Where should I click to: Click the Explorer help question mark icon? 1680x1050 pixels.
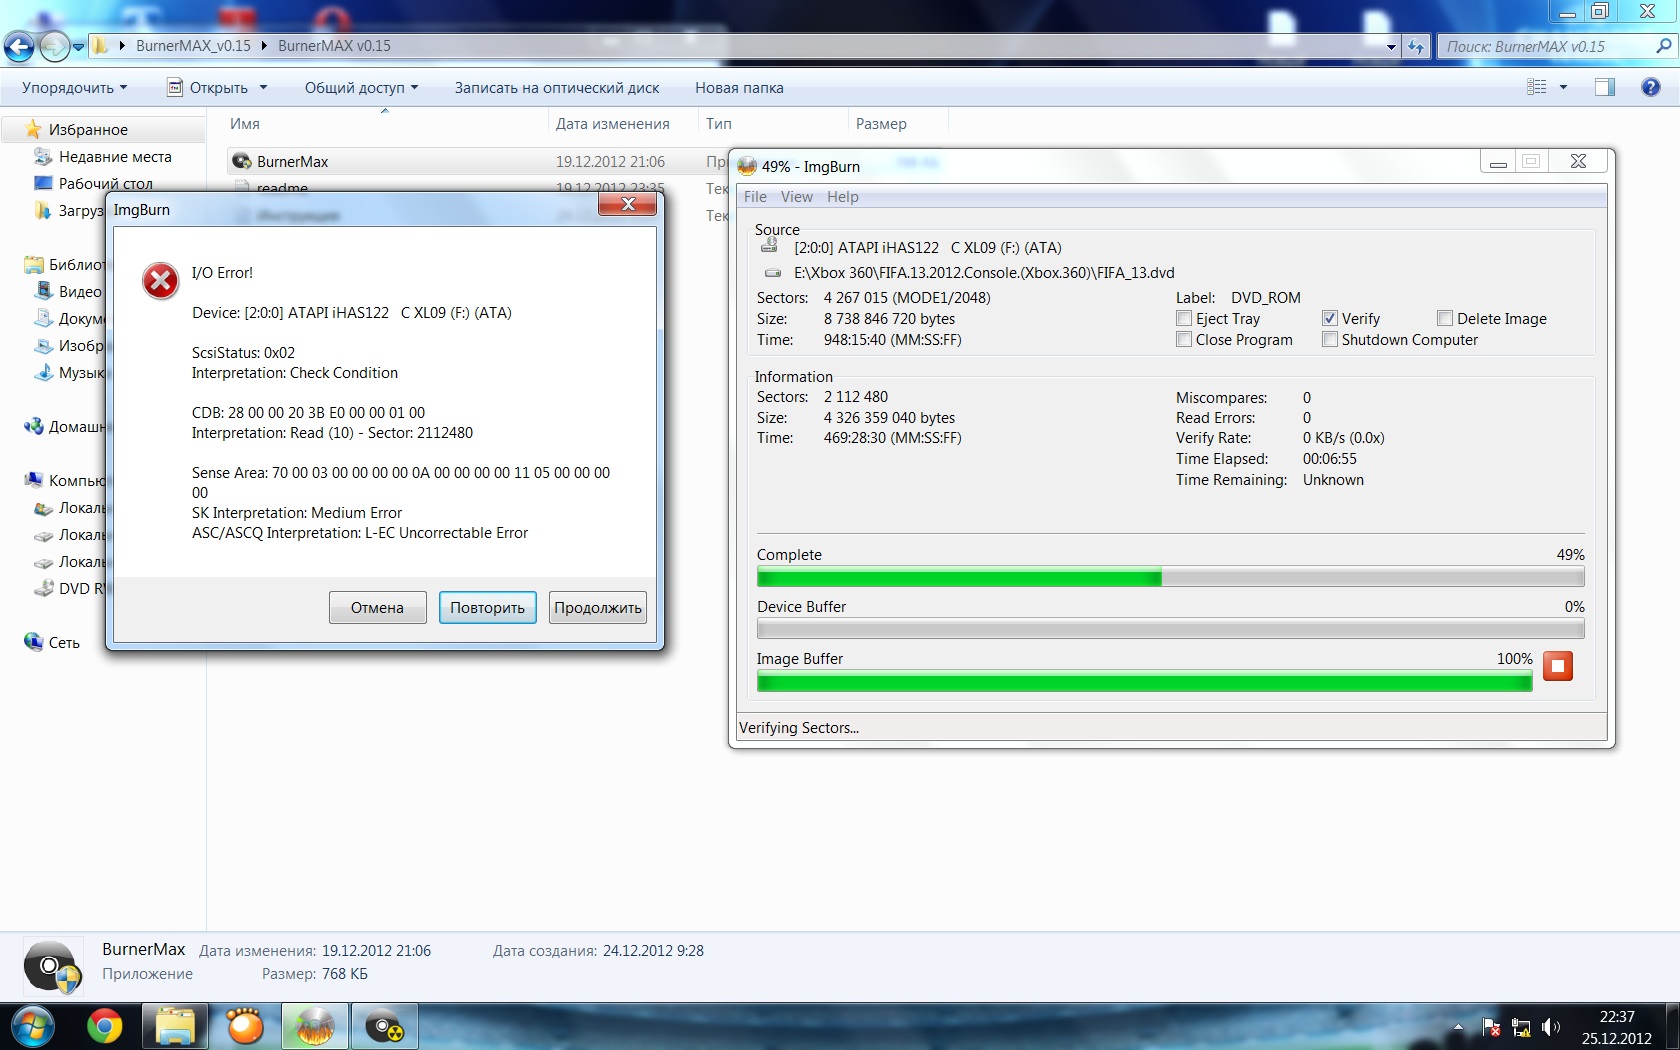[1651, 87]
